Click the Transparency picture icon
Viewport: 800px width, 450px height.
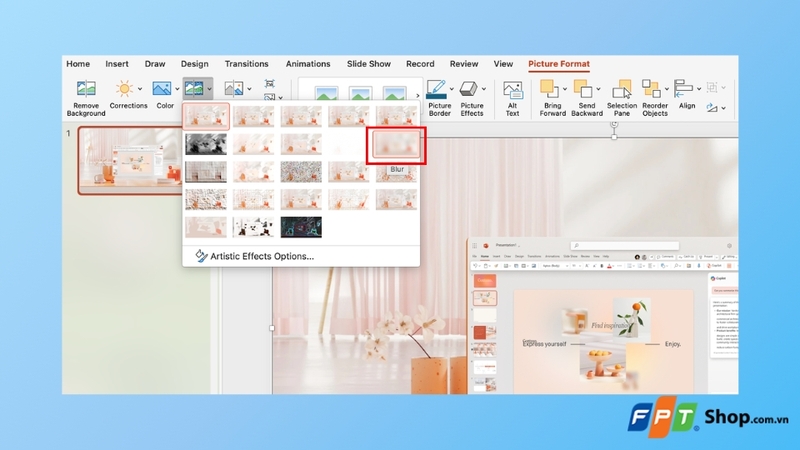(x=234, y=88)
